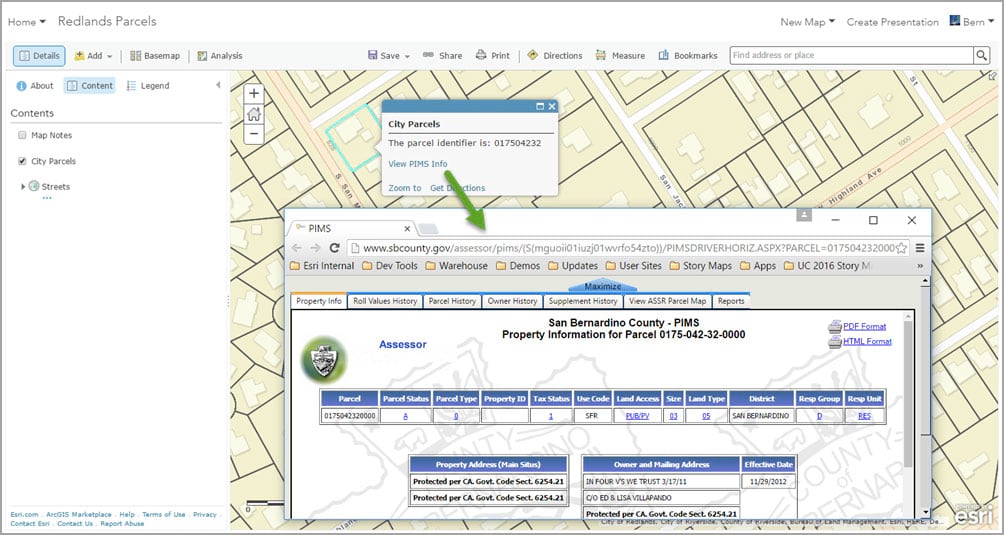Open the Add dropdown menu

pyautogui.click(x=93, y=56)
